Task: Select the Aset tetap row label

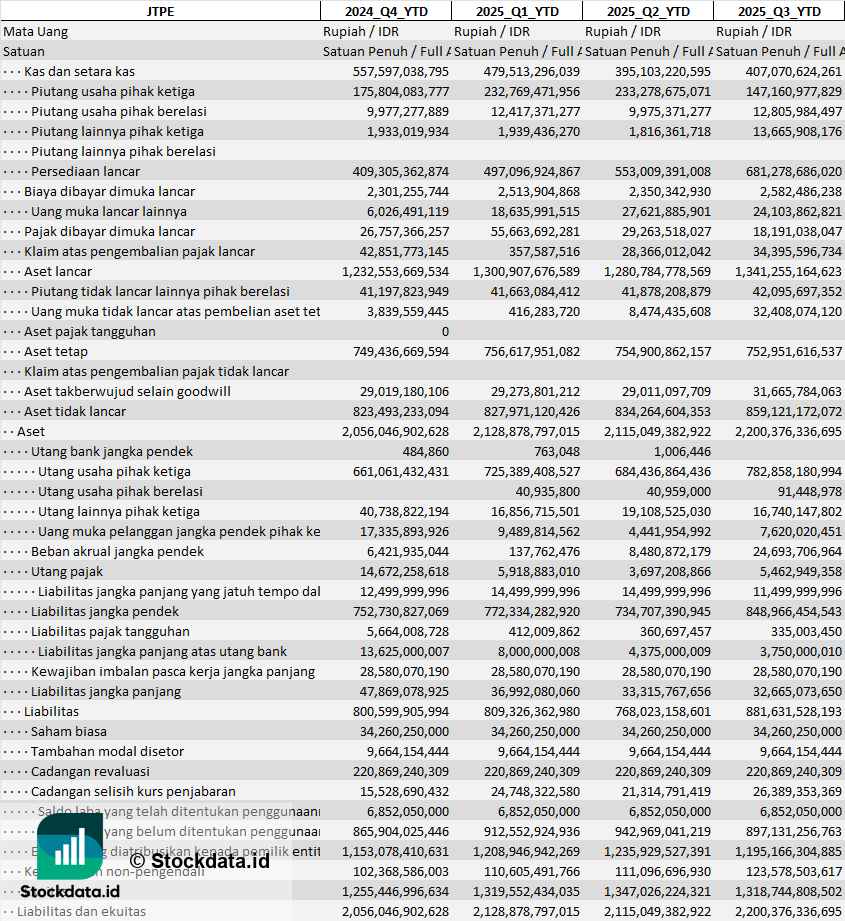Action: tap(56, 351)
